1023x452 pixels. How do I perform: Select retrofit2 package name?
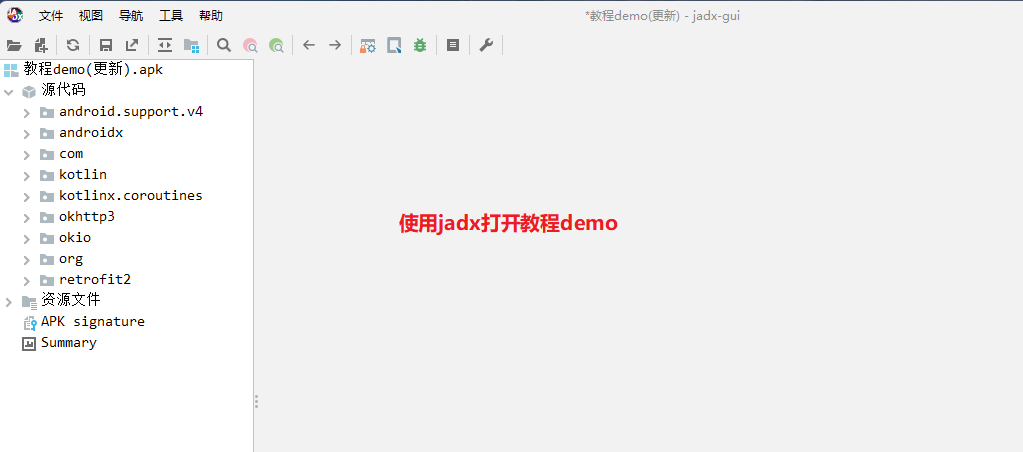click(x=95, y=279)
